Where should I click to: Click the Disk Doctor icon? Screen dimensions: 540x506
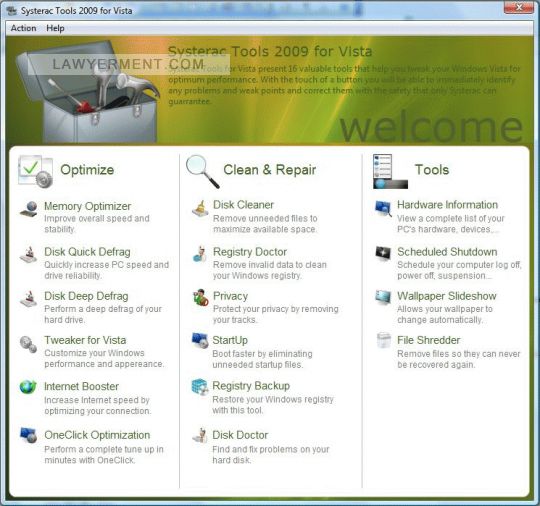click(200, 435)
